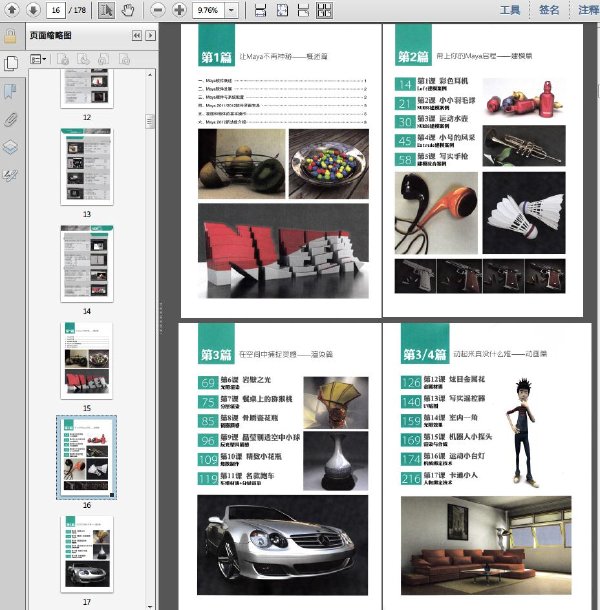The width and height of the screenshot is (600, 610).
Task: Select page 14 thumbnail
Action: [x=87, y=263]
